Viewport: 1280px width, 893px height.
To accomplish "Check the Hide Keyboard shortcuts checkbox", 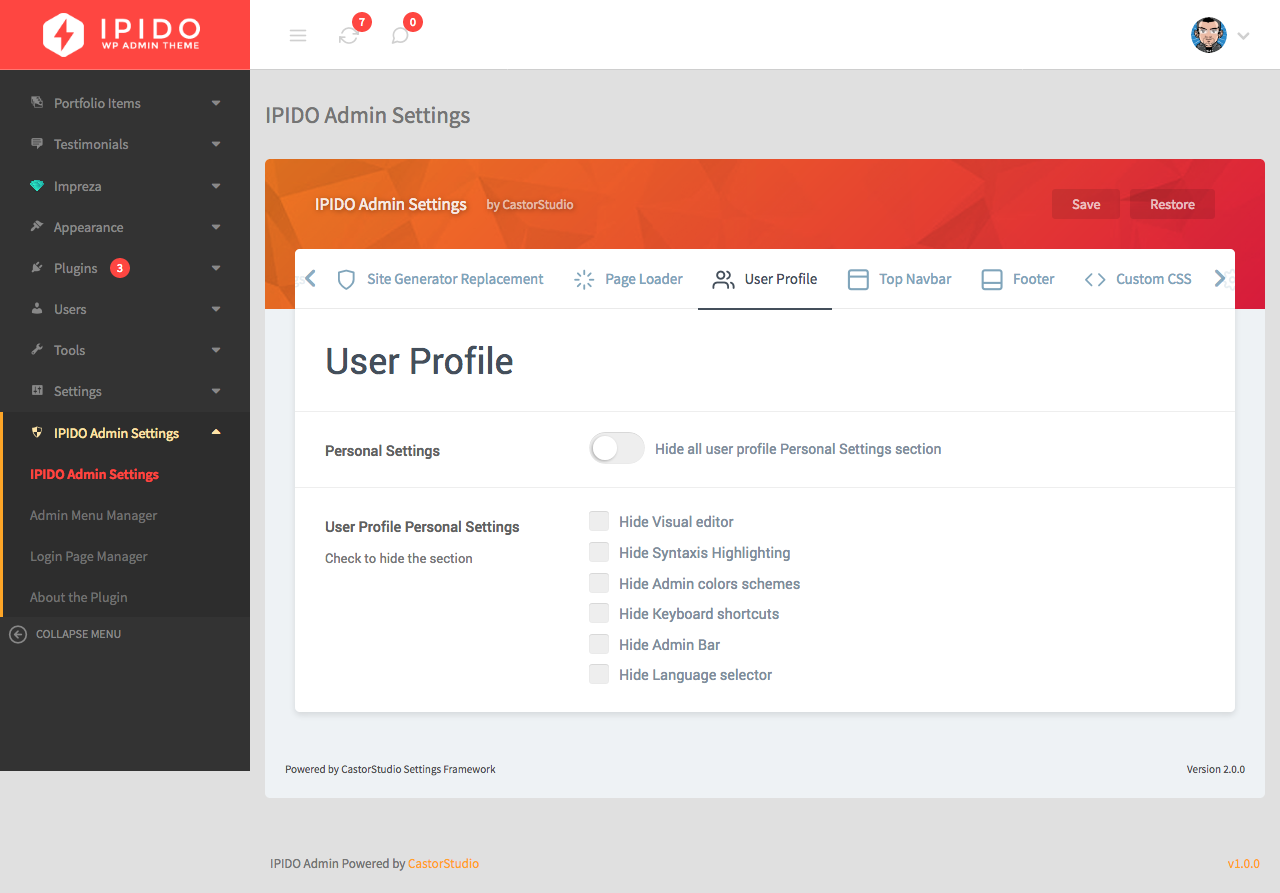I will point(599,613).
